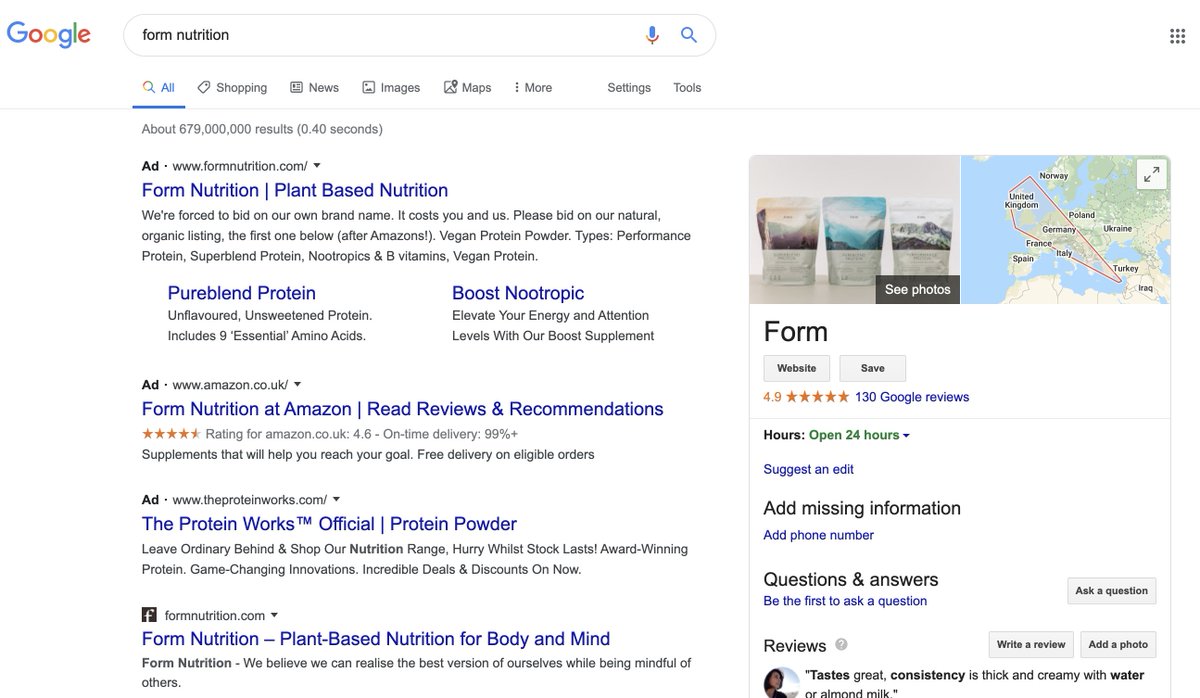
Task: Open the Google apps grid icon
Action: pyautogui.click(x=1177, y=36)
